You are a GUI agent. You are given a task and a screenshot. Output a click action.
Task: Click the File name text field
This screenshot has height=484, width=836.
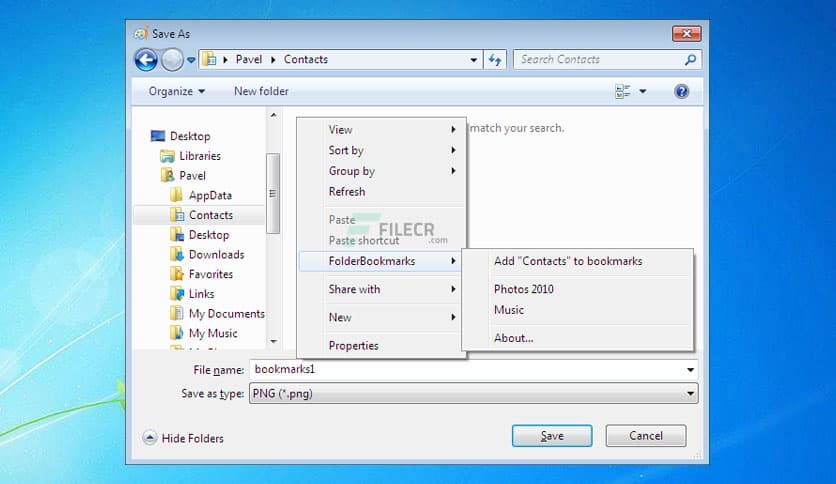[x=466, y=369]
